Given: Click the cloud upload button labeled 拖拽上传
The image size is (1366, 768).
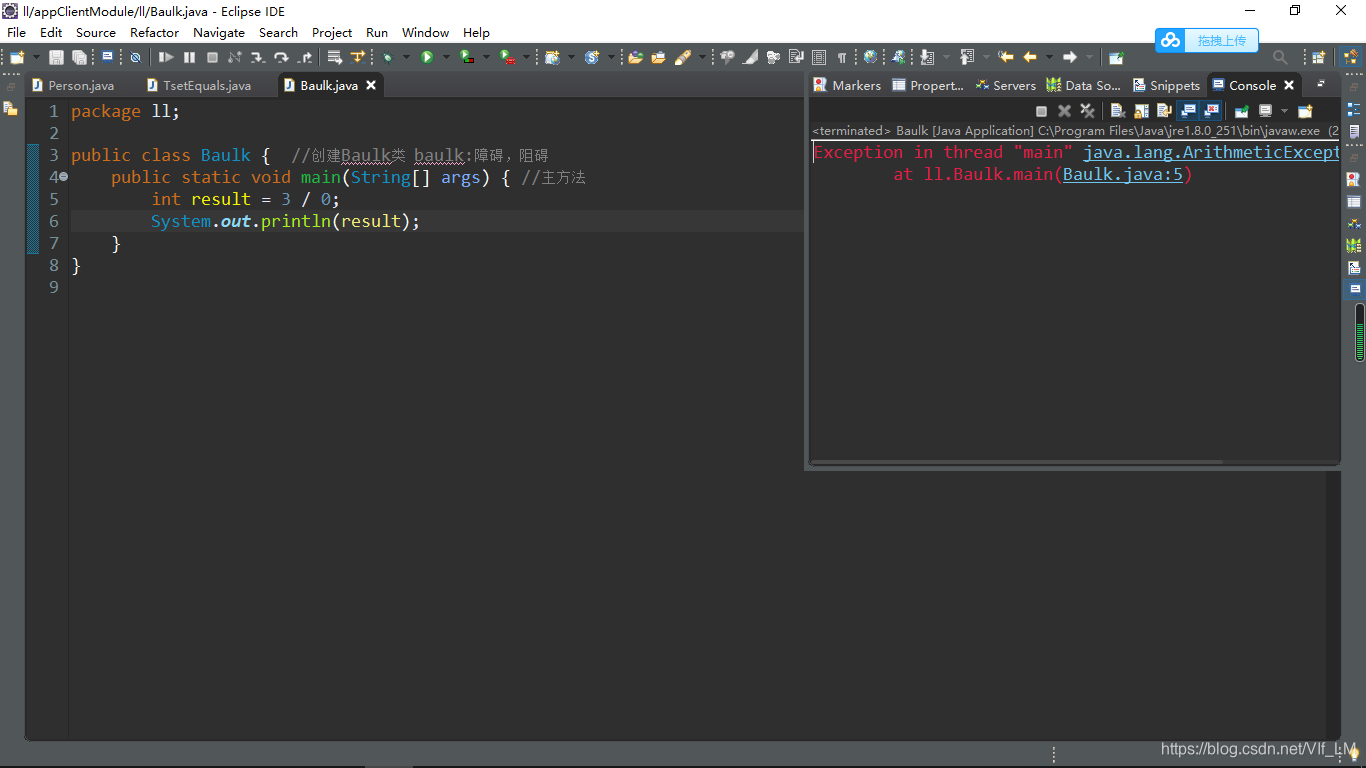Looking at the screenshot, I should (x=1207, y=40).
